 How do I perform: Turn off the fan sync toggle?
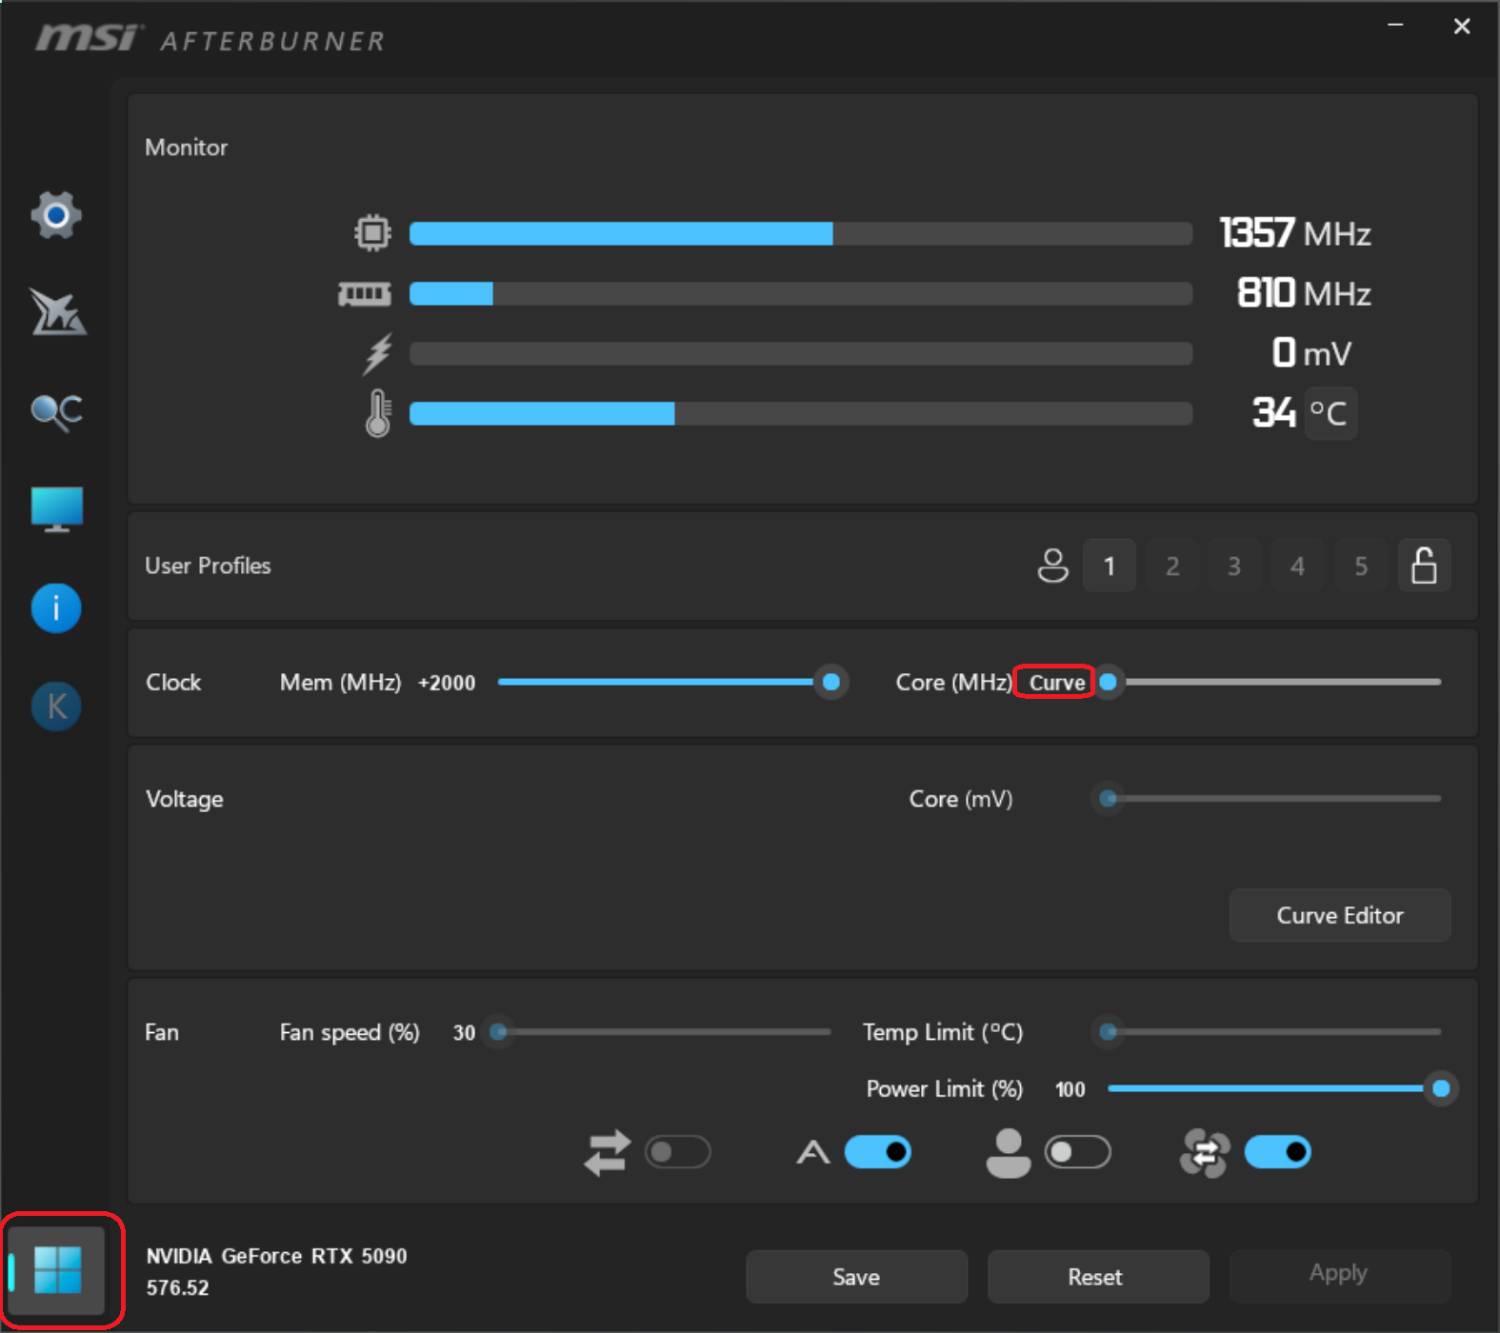point(1278,1153)
